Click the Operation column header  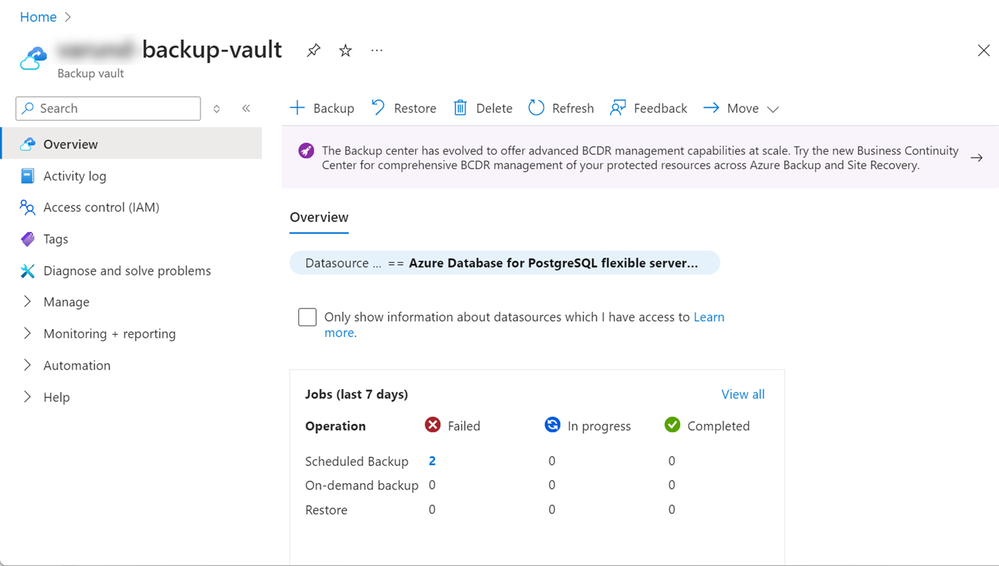pos(335,426)
